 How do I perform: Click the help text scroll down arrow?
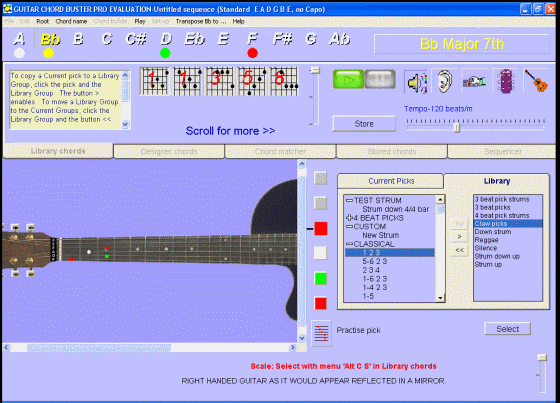[x=125, y=124]
